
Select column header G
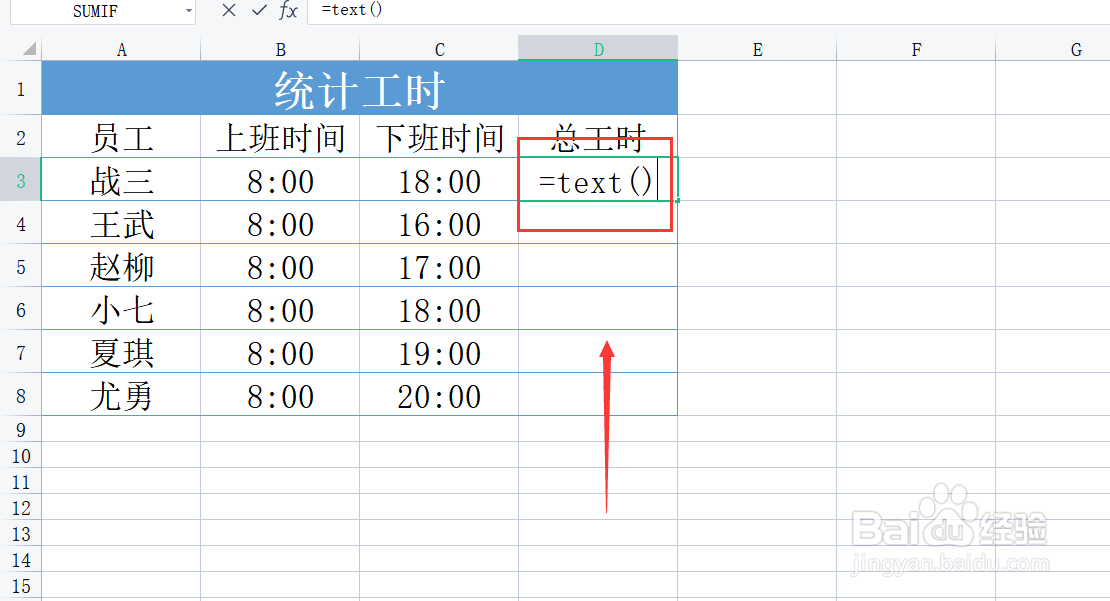(1075, 48)
